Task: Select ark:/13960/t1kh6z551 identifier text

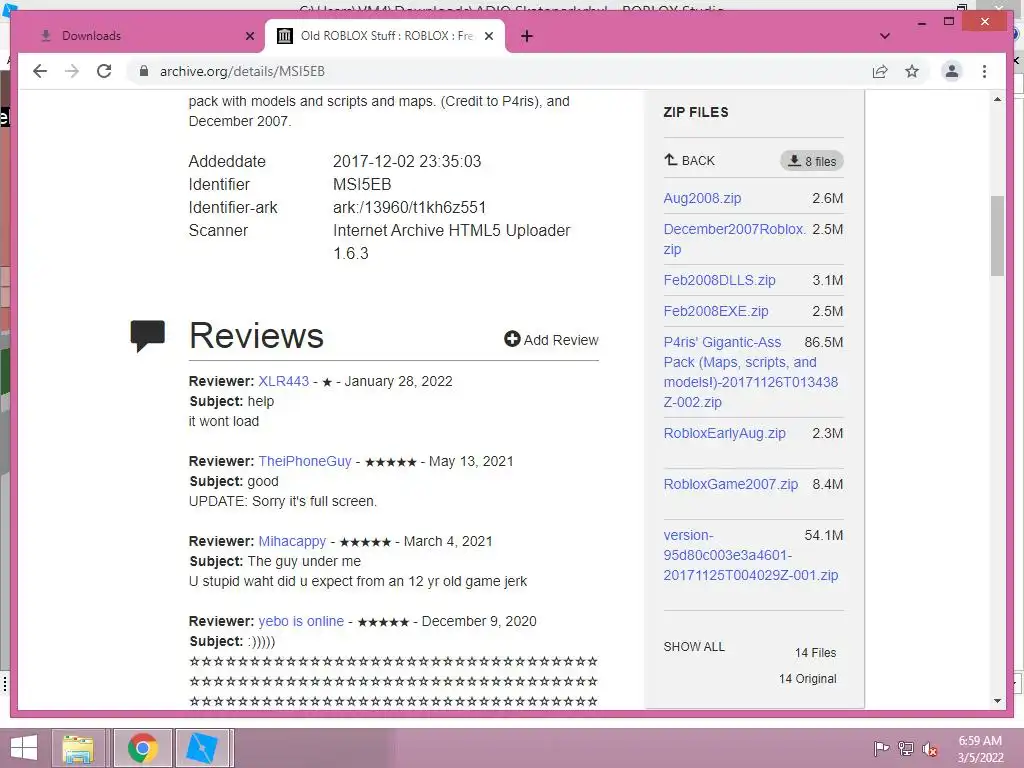Action: (x=409, y=208)
